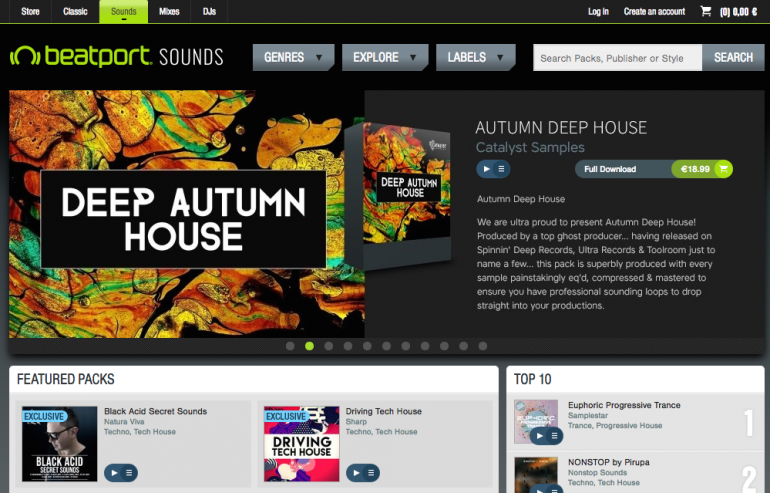Switch to the Mixes tab
The height and width of the screenshot is (493, 770).
pos(169,11)
